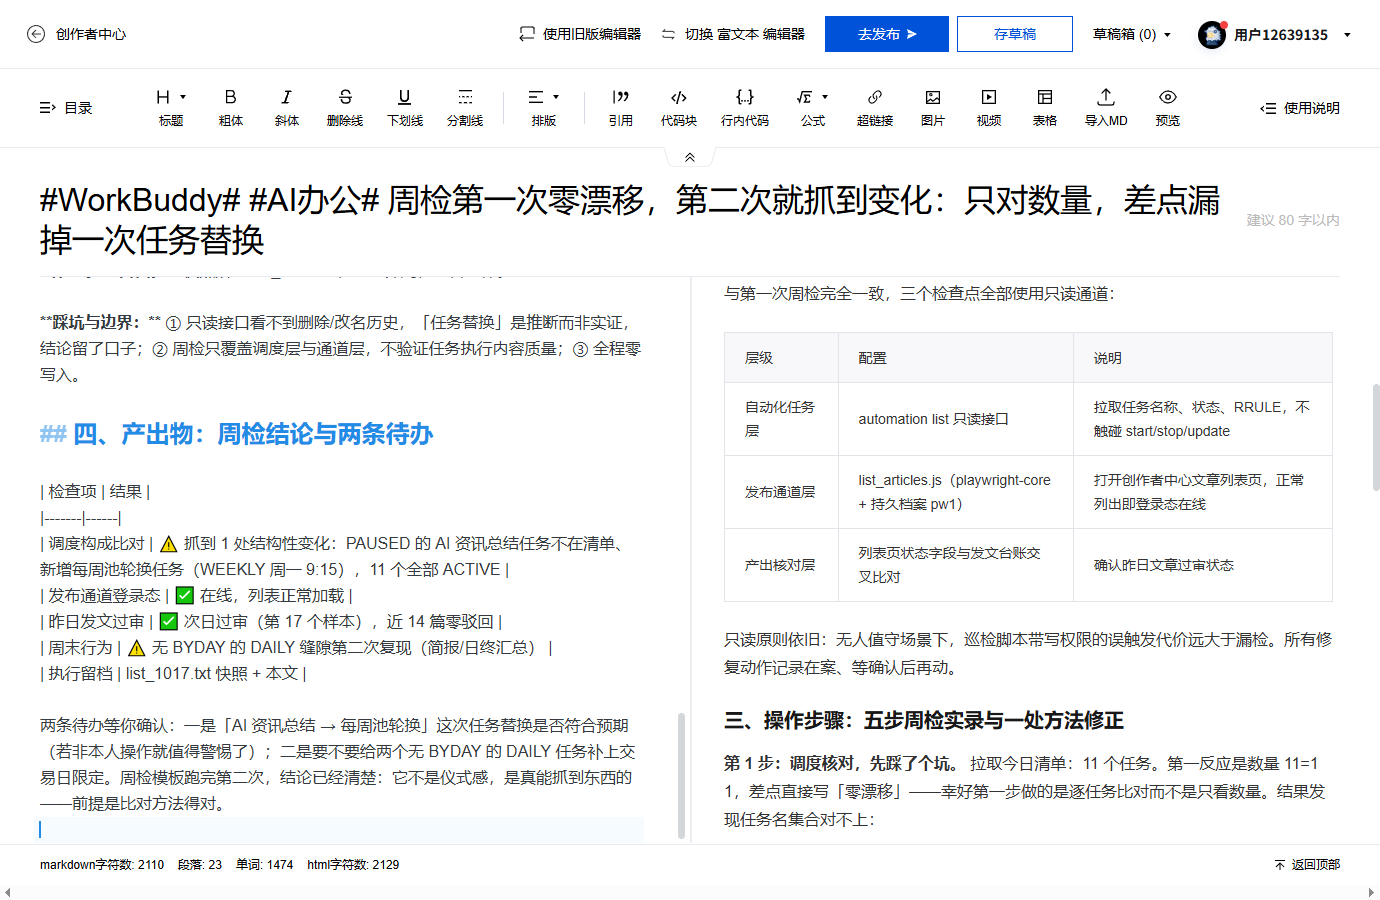Screen dimensions: 1380x900
Task: Click the 导入MD import icon
Action: click(x=1106, y=97)
